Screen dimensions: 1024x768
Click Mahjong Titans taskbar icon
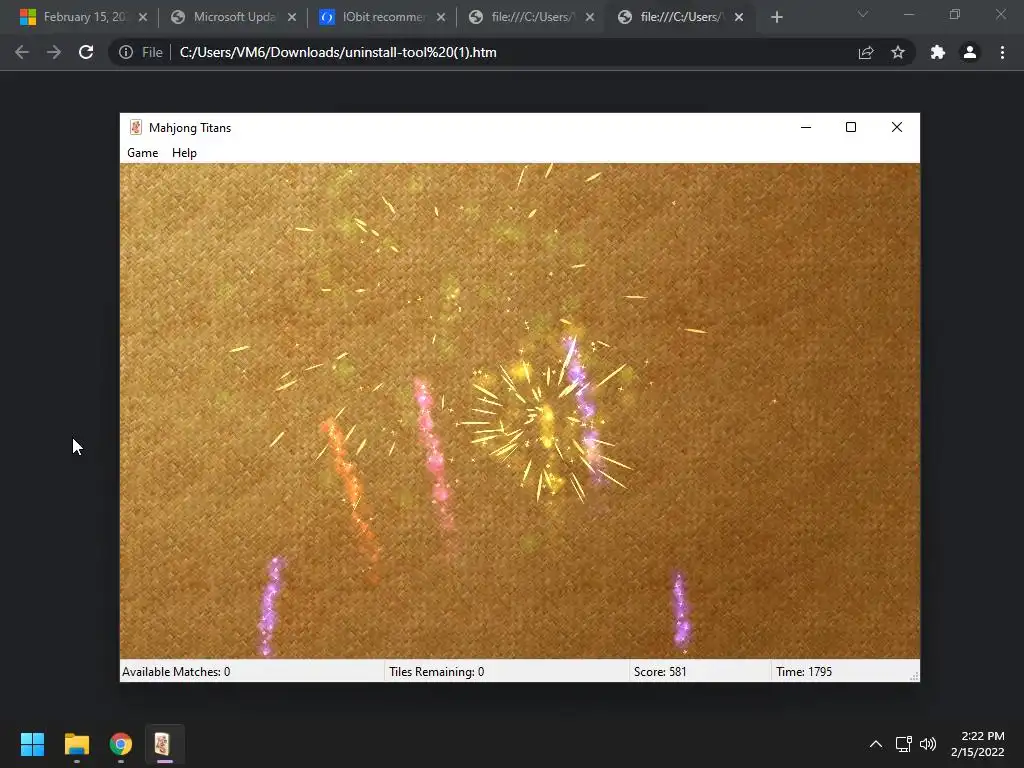(x=164, y=744)
